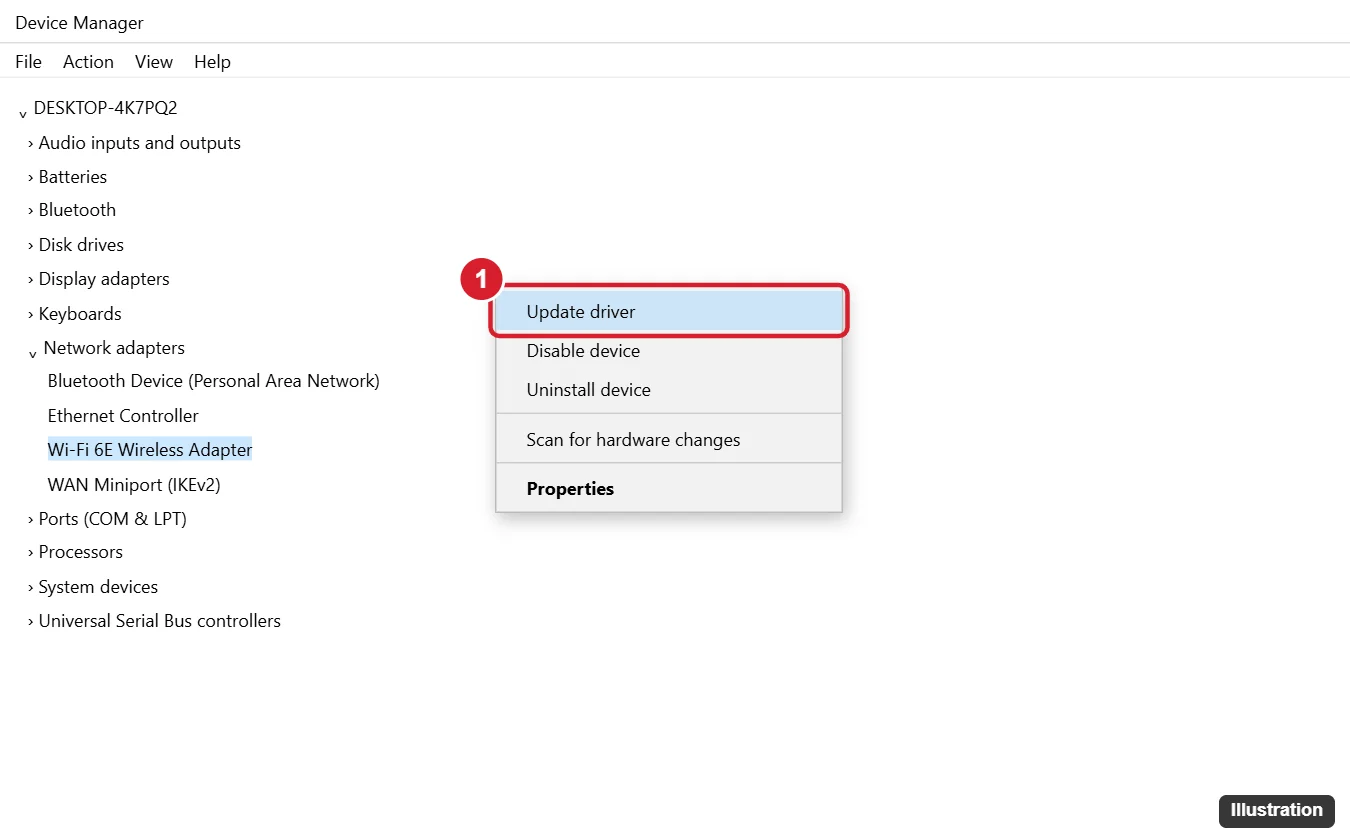Screen dimensions: 1350x840
Task: Select WAN Miniport (IKEv2) device
Action: tap(134, 485)
